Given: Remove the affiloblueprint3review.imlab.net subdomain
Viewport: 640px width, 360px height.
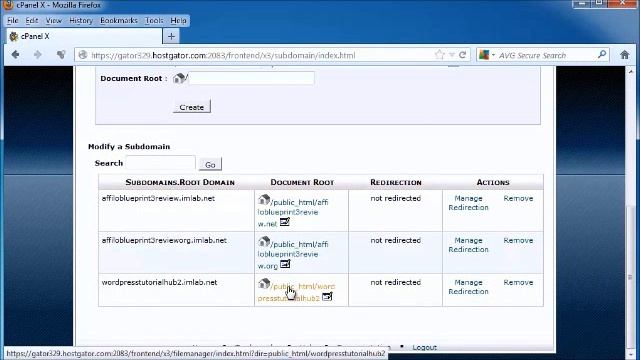Looking at the screenshot, I should point(518,198).
